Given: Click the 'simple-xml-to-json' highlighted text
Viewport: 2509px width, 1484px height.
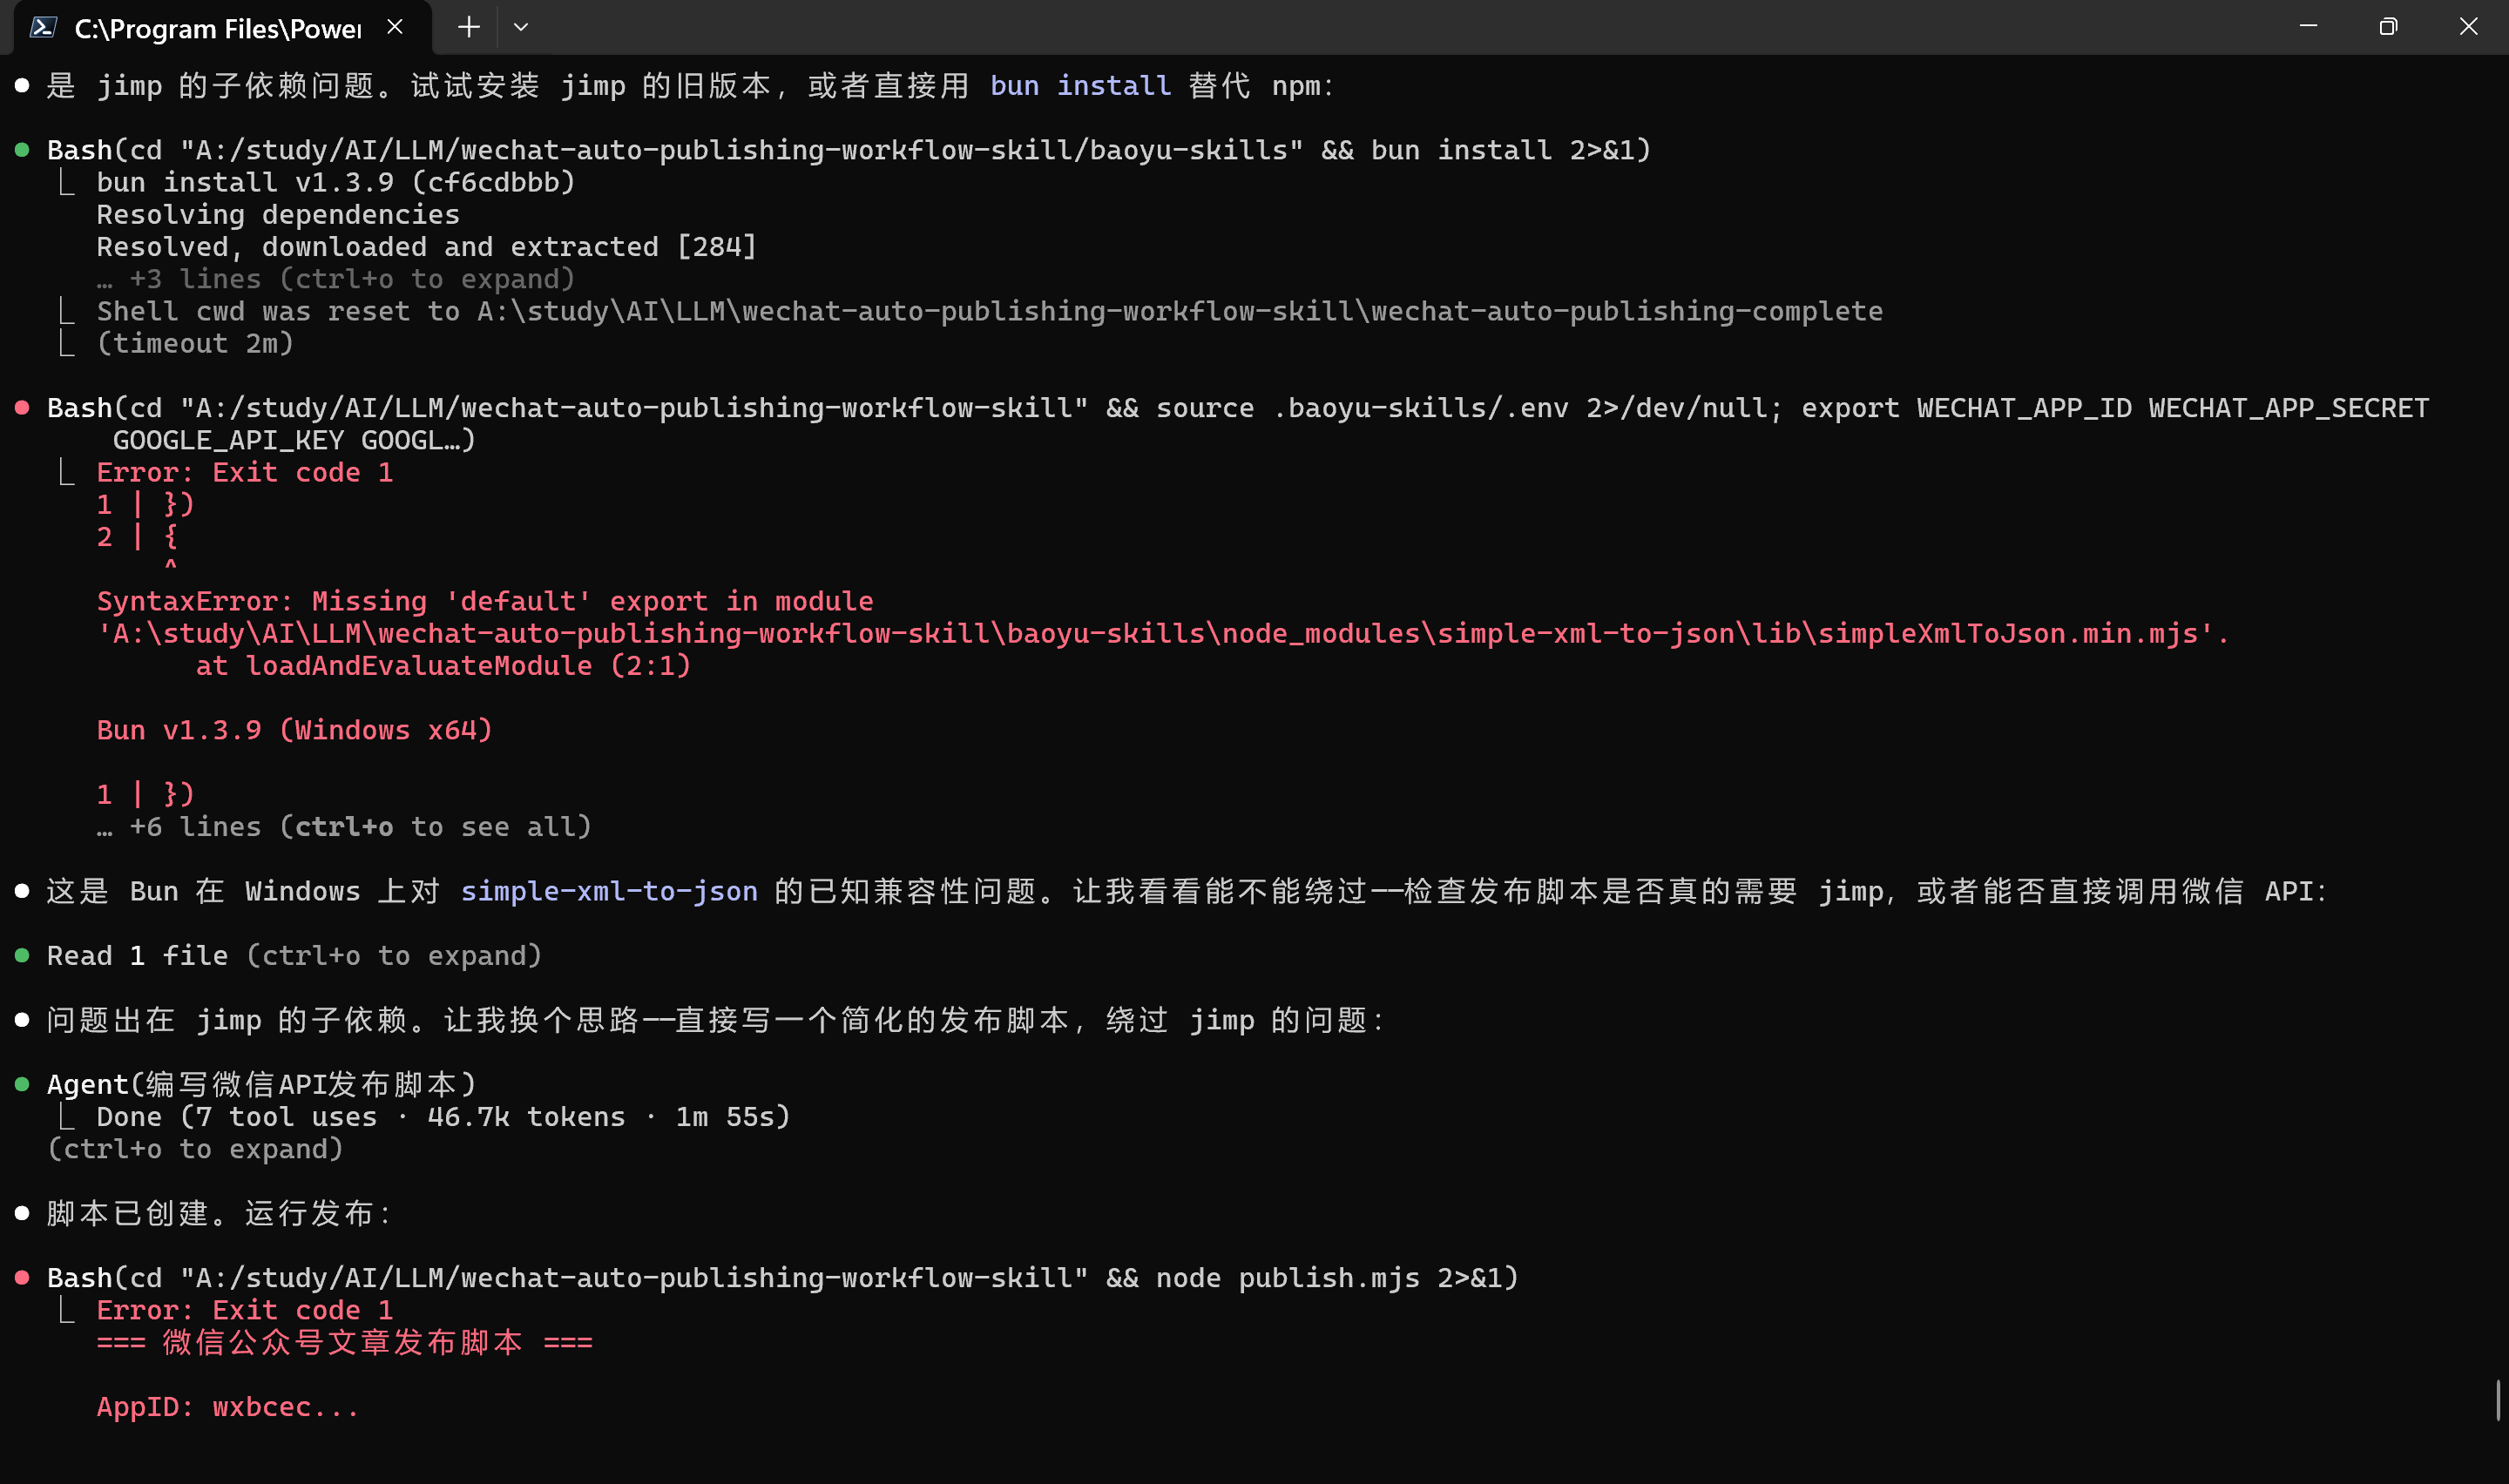Looking at the screenshot, I should [x=609, y=891].
